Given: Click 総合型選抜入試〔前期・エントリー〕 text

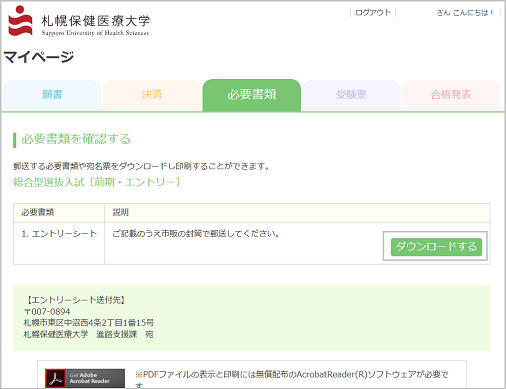Looking at the screenshot, I should [x=97, y=182].
